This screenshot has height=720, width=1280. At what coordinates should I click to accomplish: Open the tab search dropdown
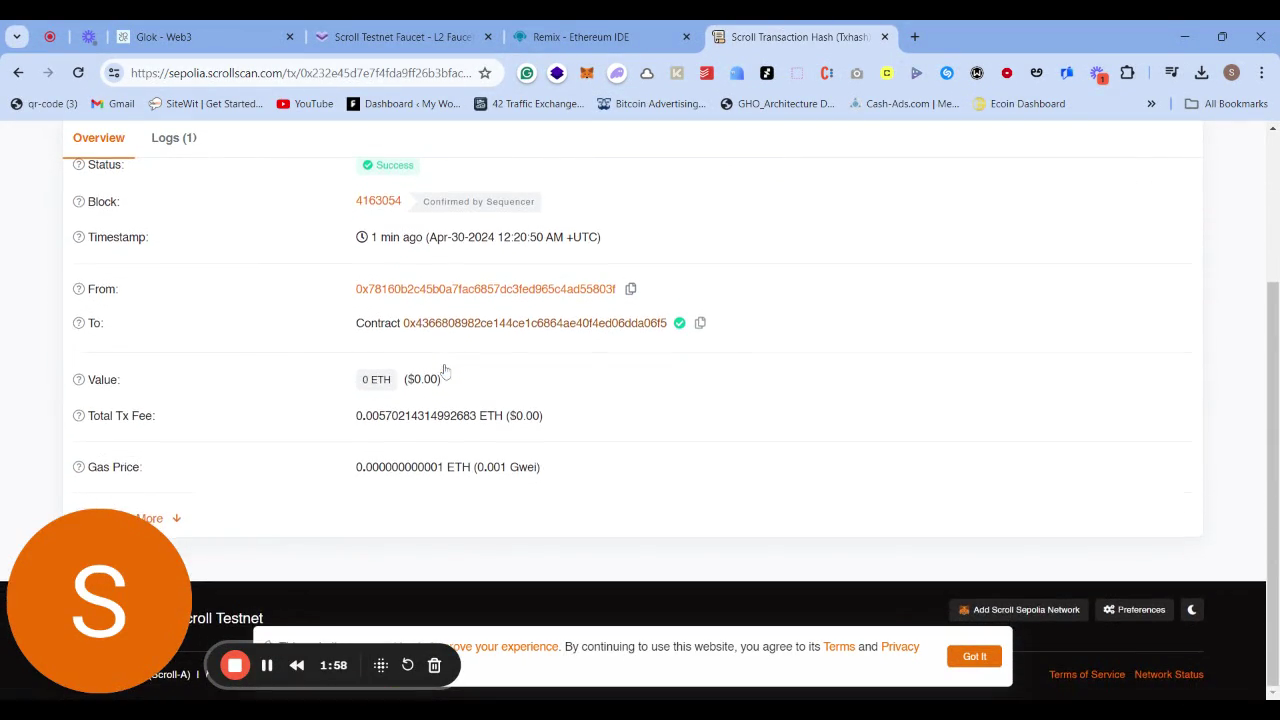coord(17,37)
